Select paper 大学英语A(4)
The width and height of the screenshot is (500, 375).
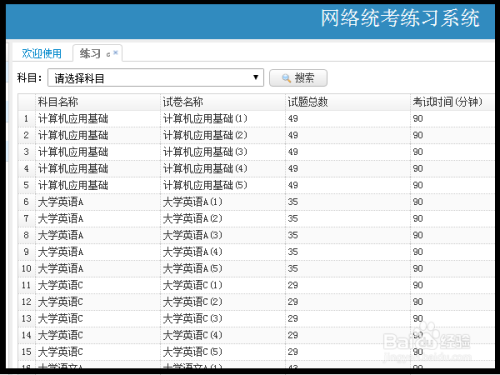[193, 252]
